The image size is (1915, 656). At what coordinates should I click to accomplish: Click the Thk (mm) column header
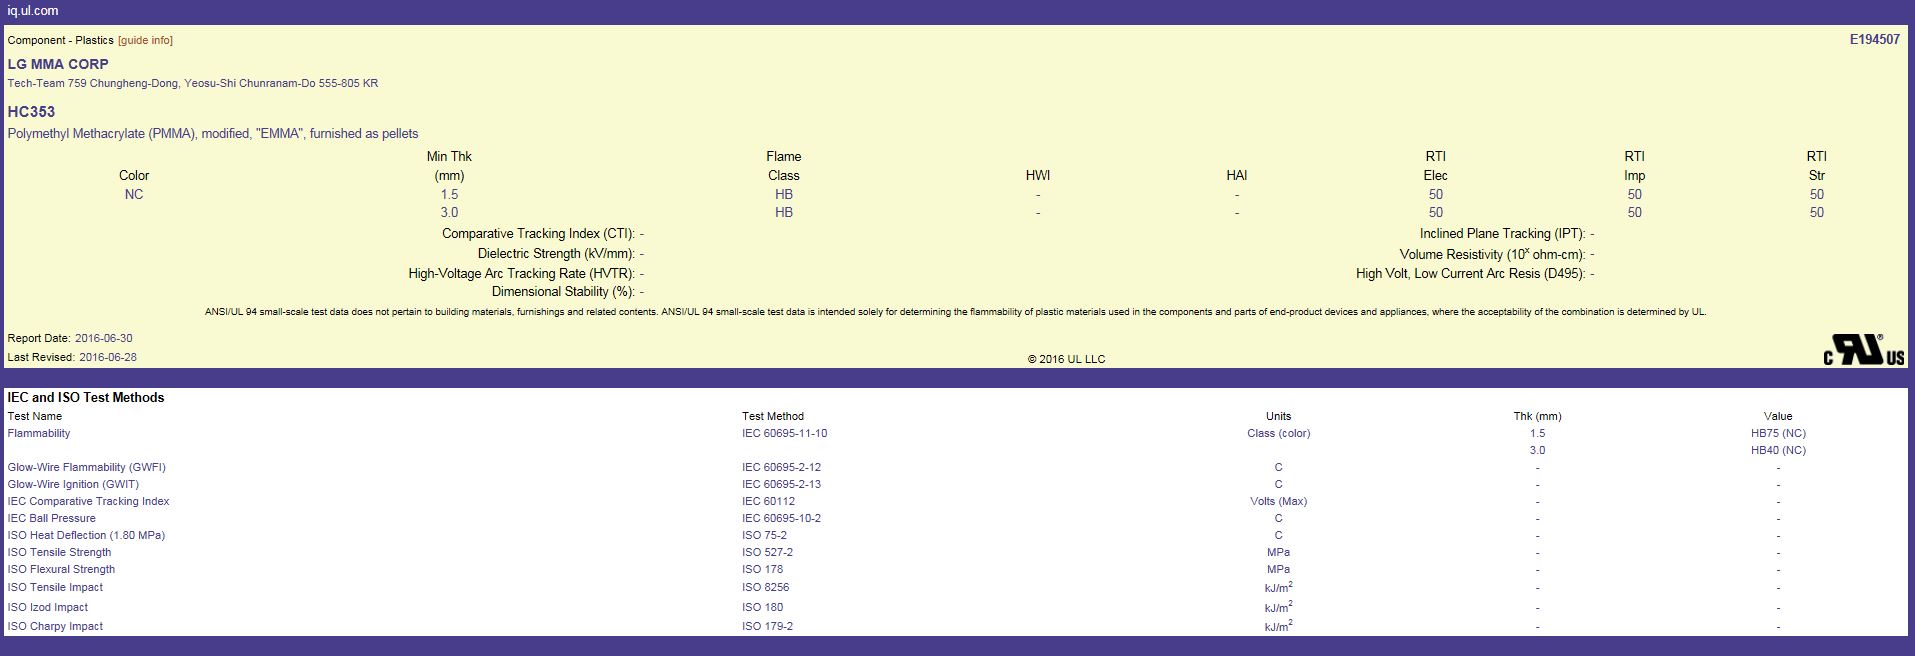tap(1537, 416)
